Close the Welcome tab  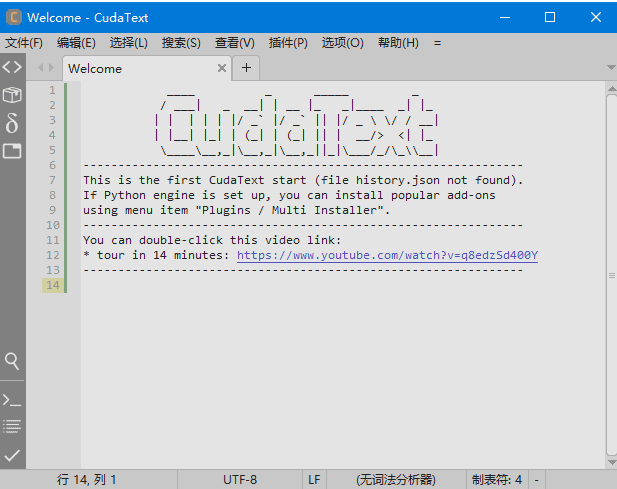tap(223, 69)
